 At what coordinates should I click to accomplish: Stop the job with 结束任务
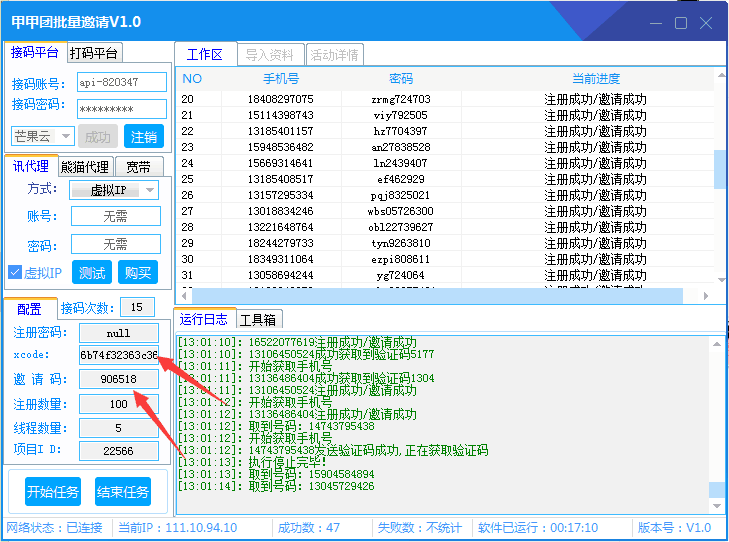pyautogui.click(x=123, y=491)
